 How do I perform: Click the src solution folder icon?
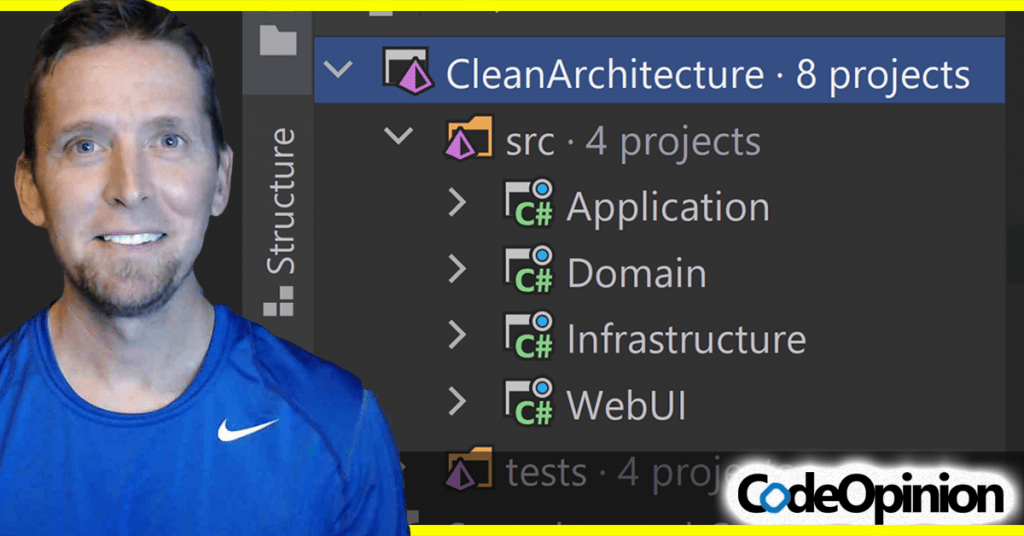point(469,139)
